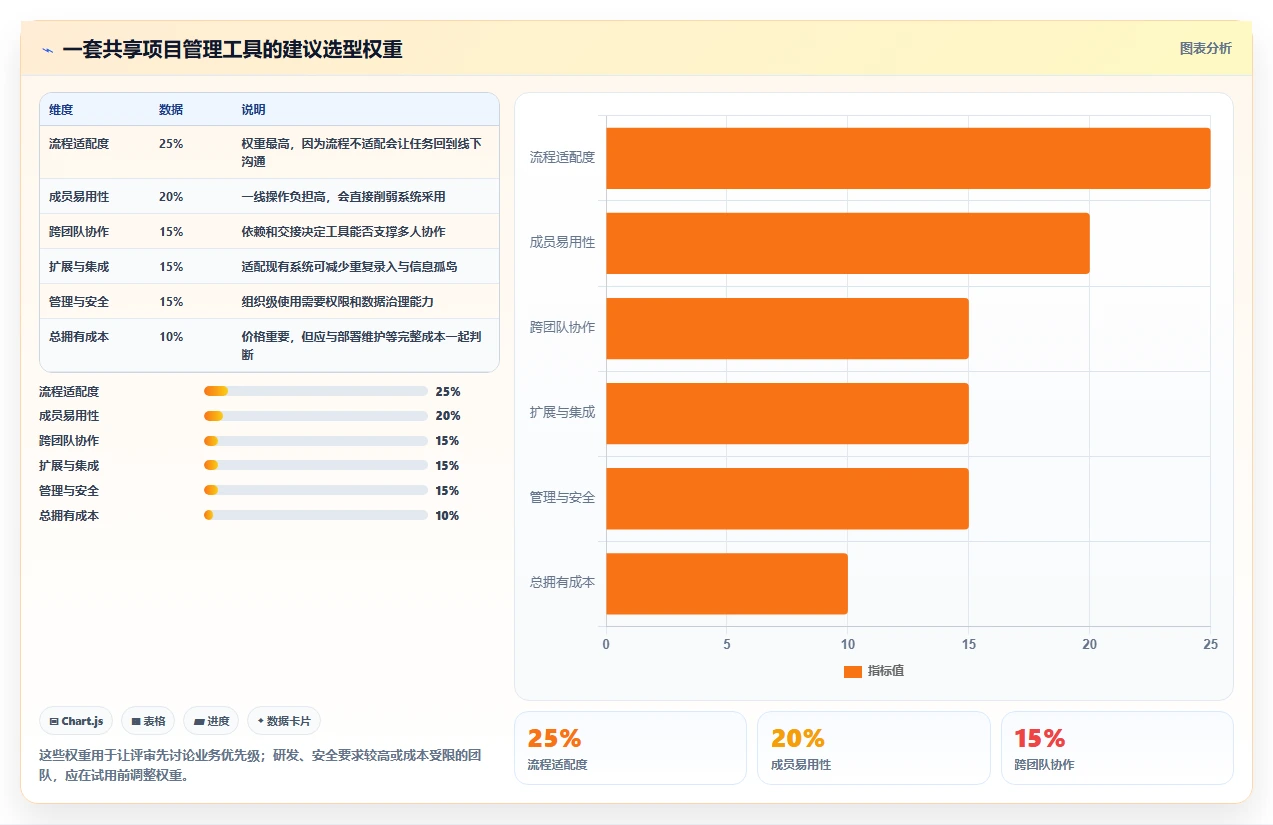Click the 跨团队协作 progress bar
The width and height of the screenshot is (1273, 825).
point(315,441)
